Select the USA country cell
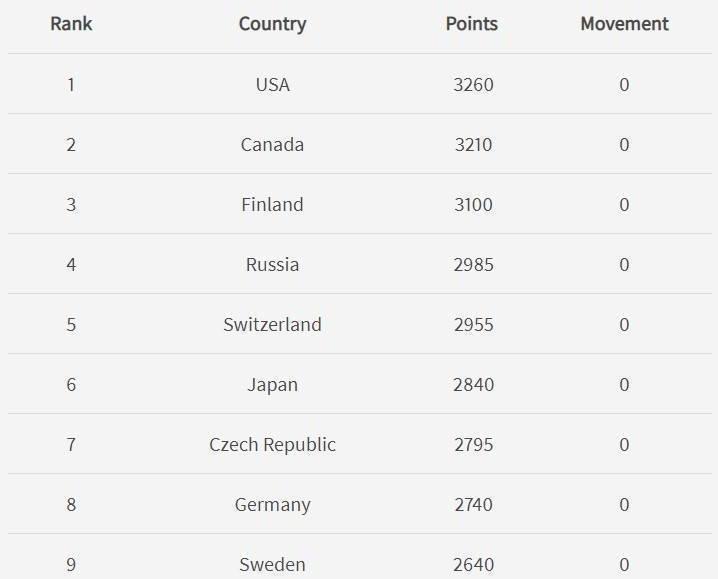The width and height of the screenshot is (718, 579). coord(272,85)
